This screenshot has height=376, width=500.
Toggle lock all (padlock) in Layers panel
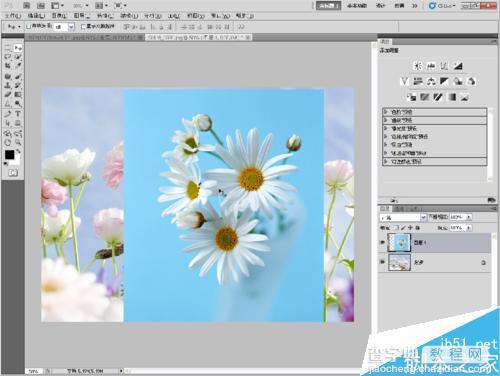(417, 228)
